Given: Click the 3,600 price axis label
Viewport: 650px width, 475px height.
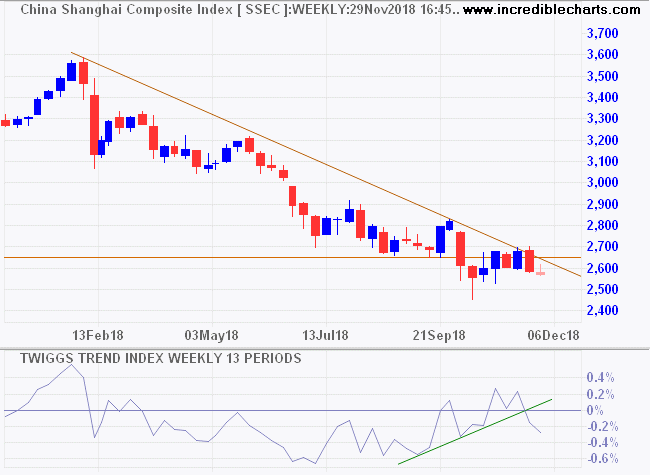Looking at the screenshot, I should coord(602,54).
